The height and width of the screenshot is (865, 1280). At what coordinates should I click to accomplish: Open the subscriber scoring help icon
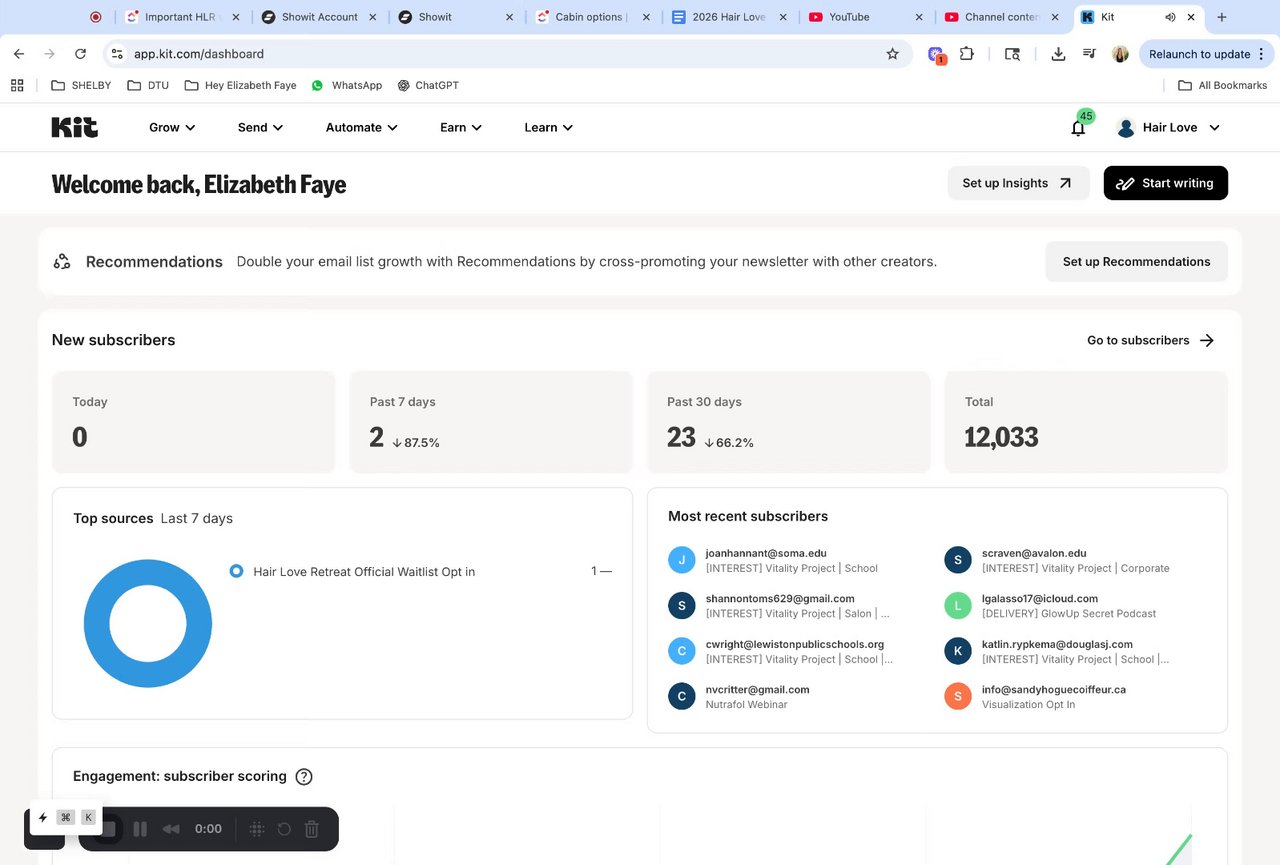(304, 777)
